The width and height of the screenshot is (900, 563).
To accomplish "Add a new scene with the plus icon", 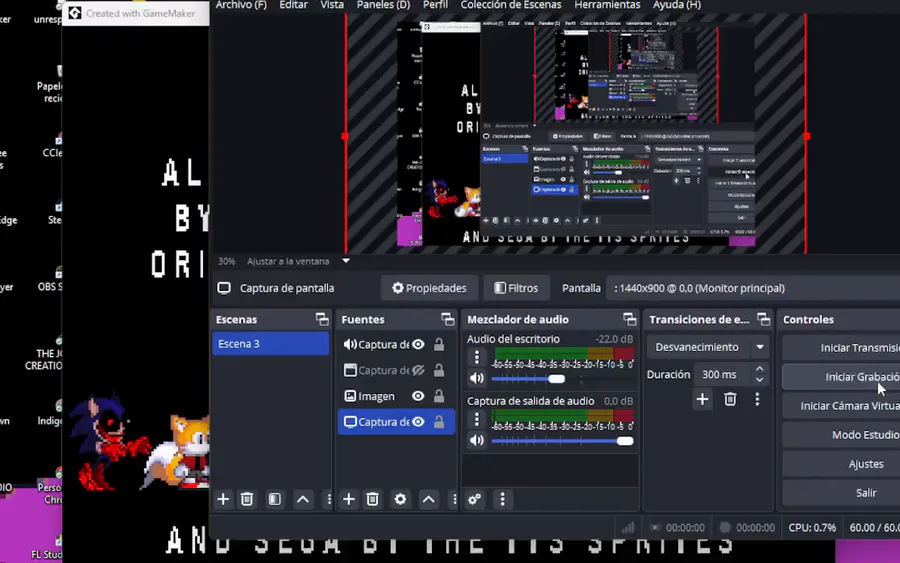I will [223, 499].
